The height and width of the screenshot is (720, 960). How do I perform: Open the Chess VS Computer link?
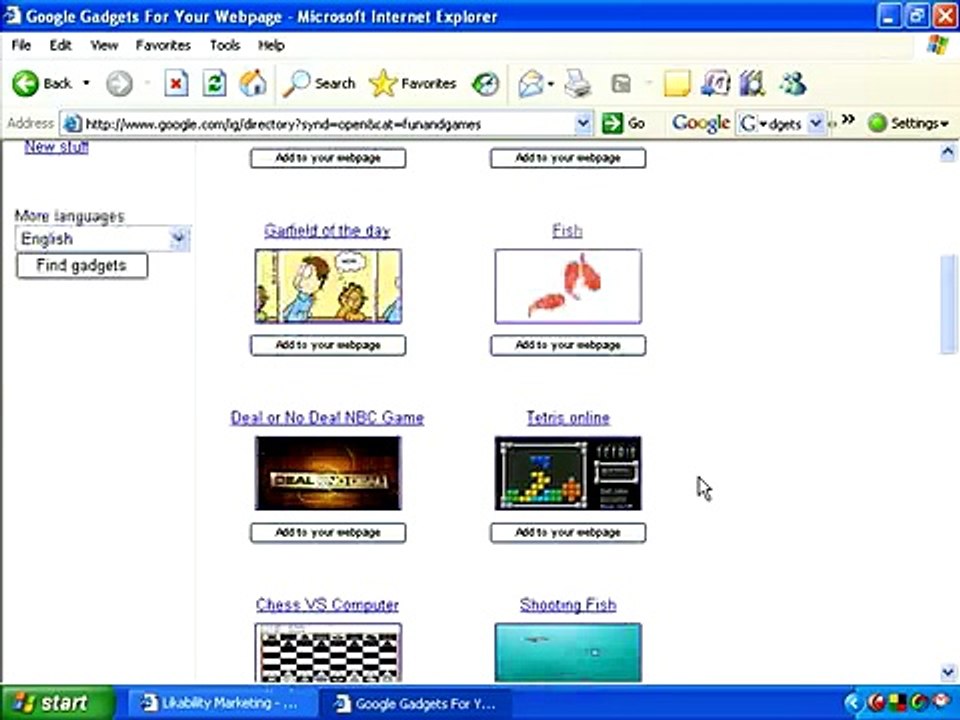tap(328, 604)
